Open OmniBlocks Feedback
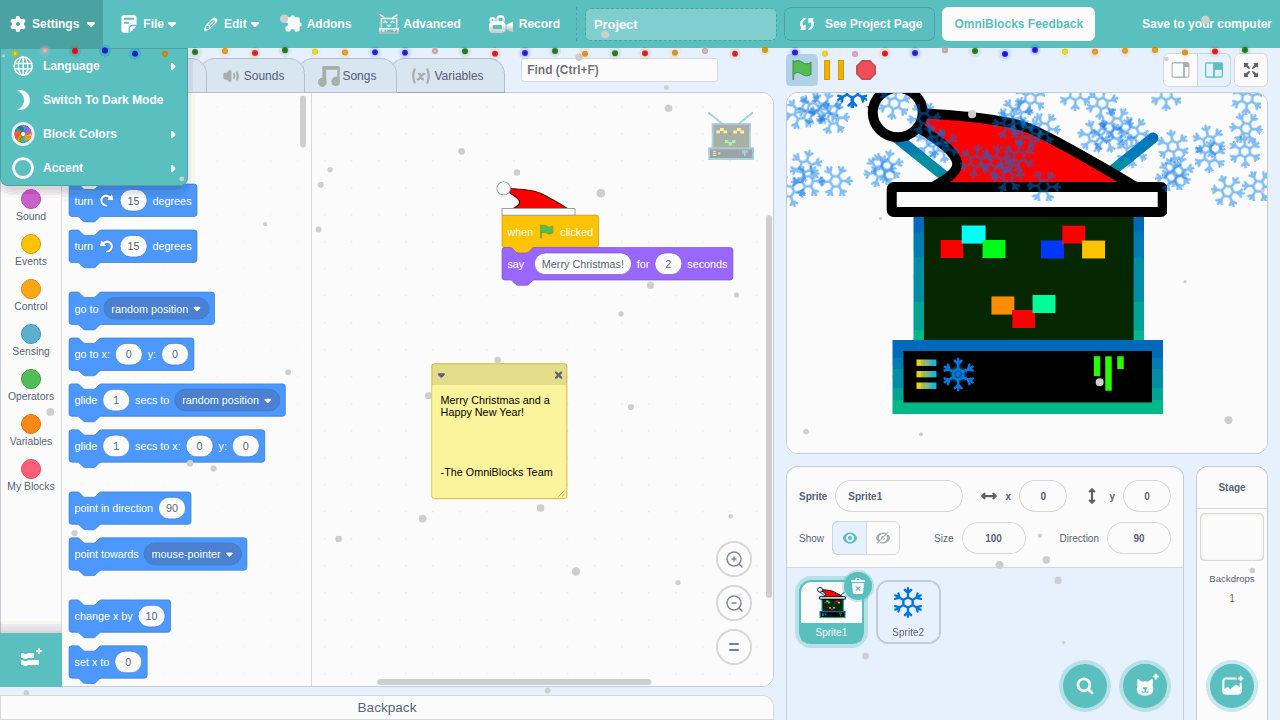Viewport: 1280px width, 720px height. pyautogui.click(x=1018, y=24)
